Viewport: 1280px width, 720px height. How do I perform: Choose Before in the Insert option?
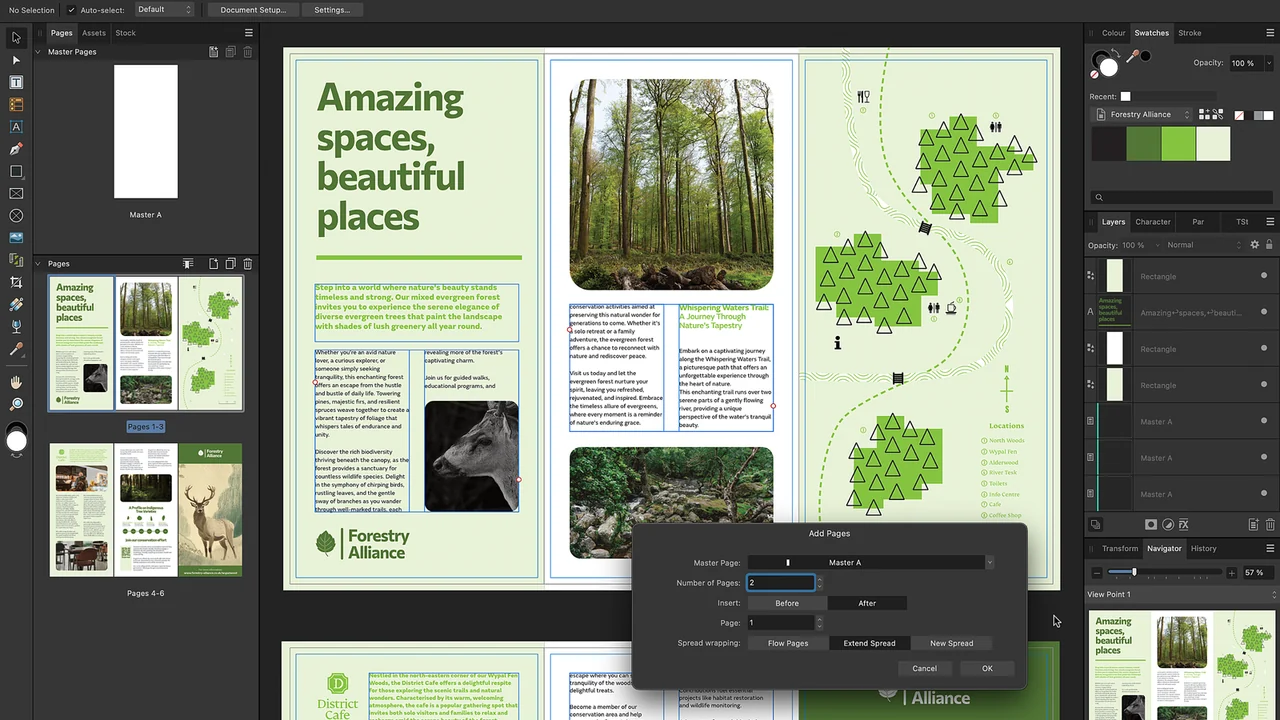[x=787, y=603]
